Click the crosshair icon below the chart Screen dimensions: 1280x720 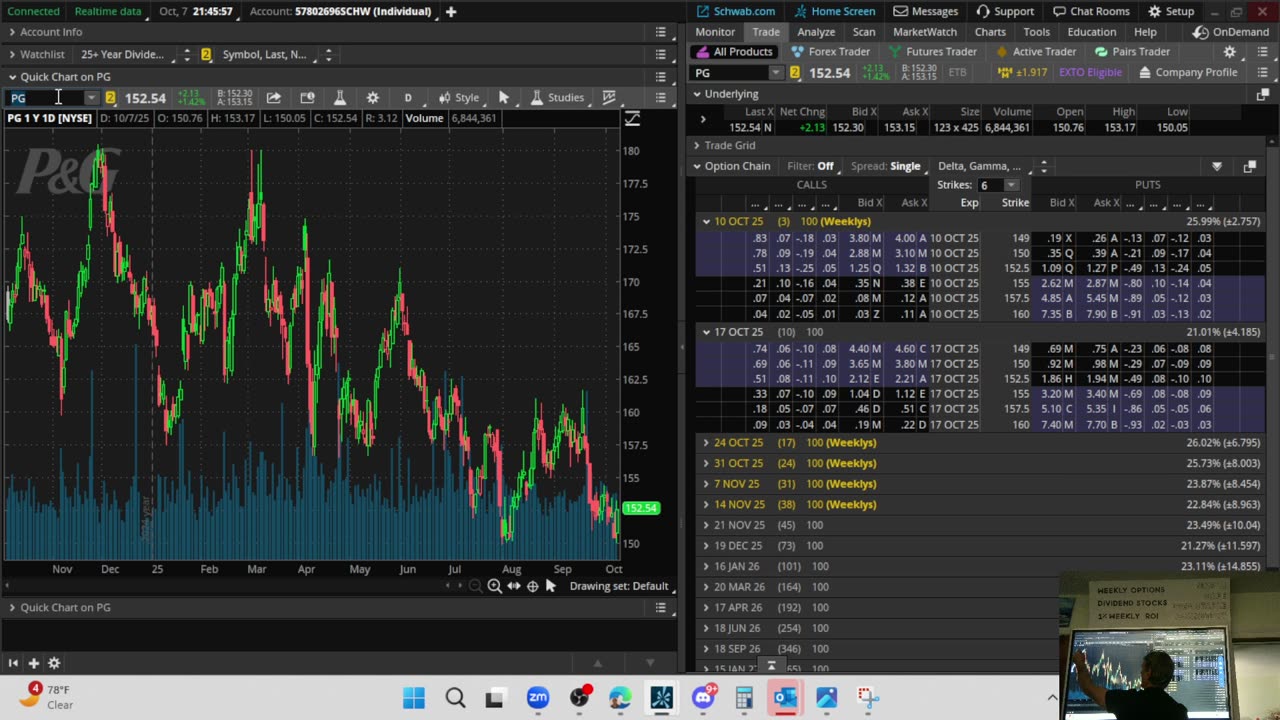coord(533,586)
